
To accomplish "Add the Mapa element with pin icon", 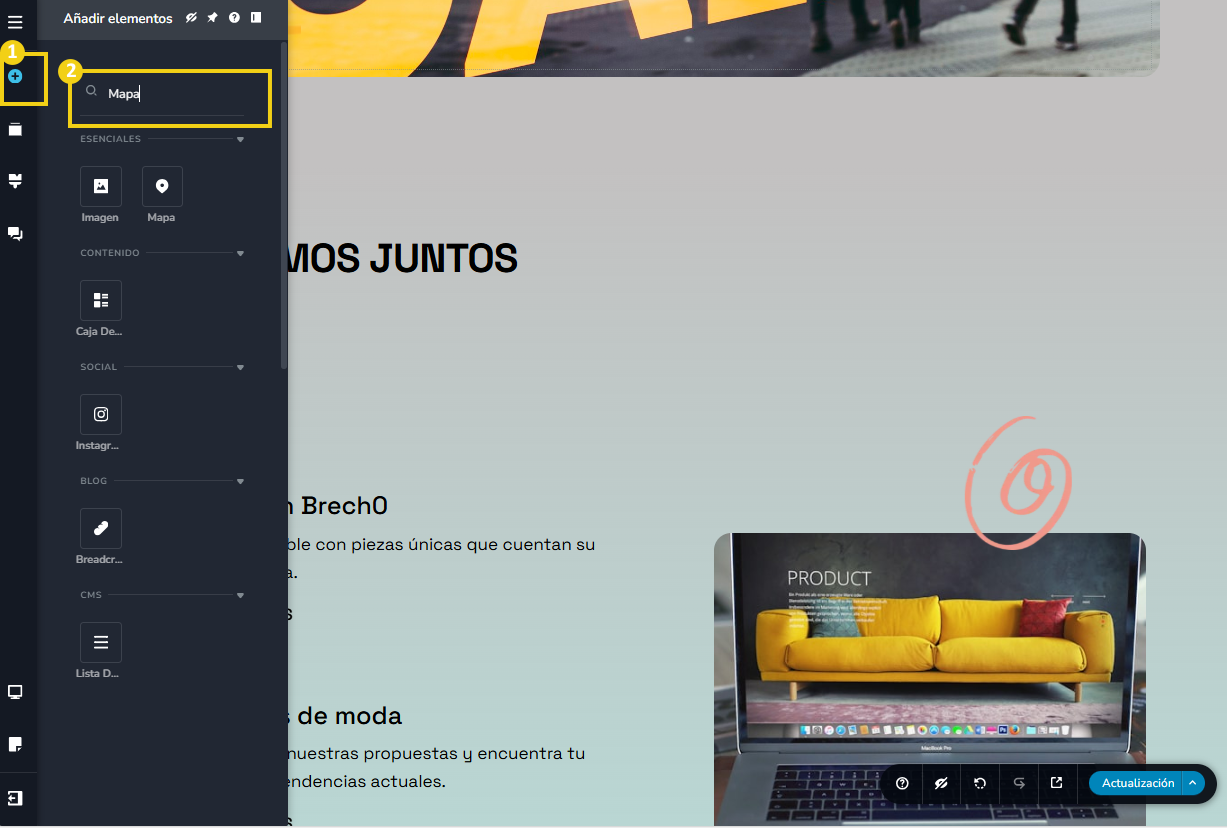I will [x=162, y=187].
